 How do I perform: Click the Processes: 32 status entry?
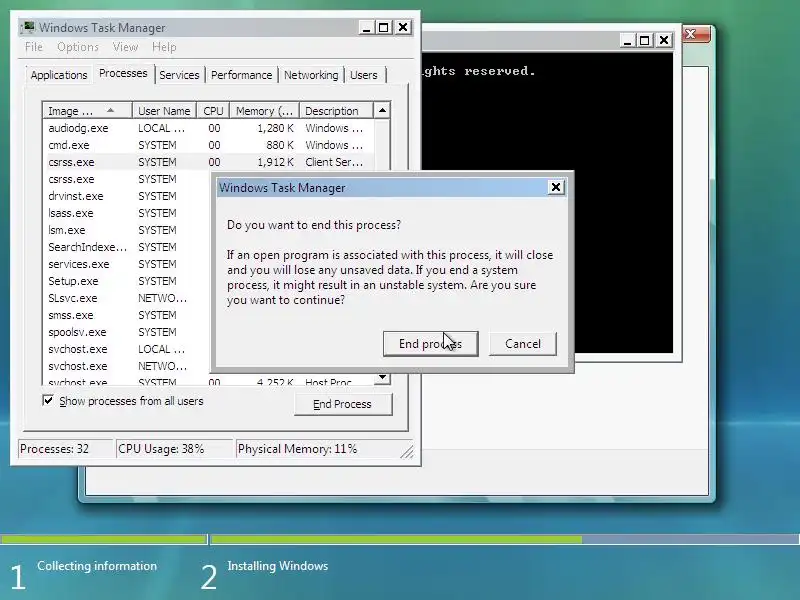pos(65,449)
